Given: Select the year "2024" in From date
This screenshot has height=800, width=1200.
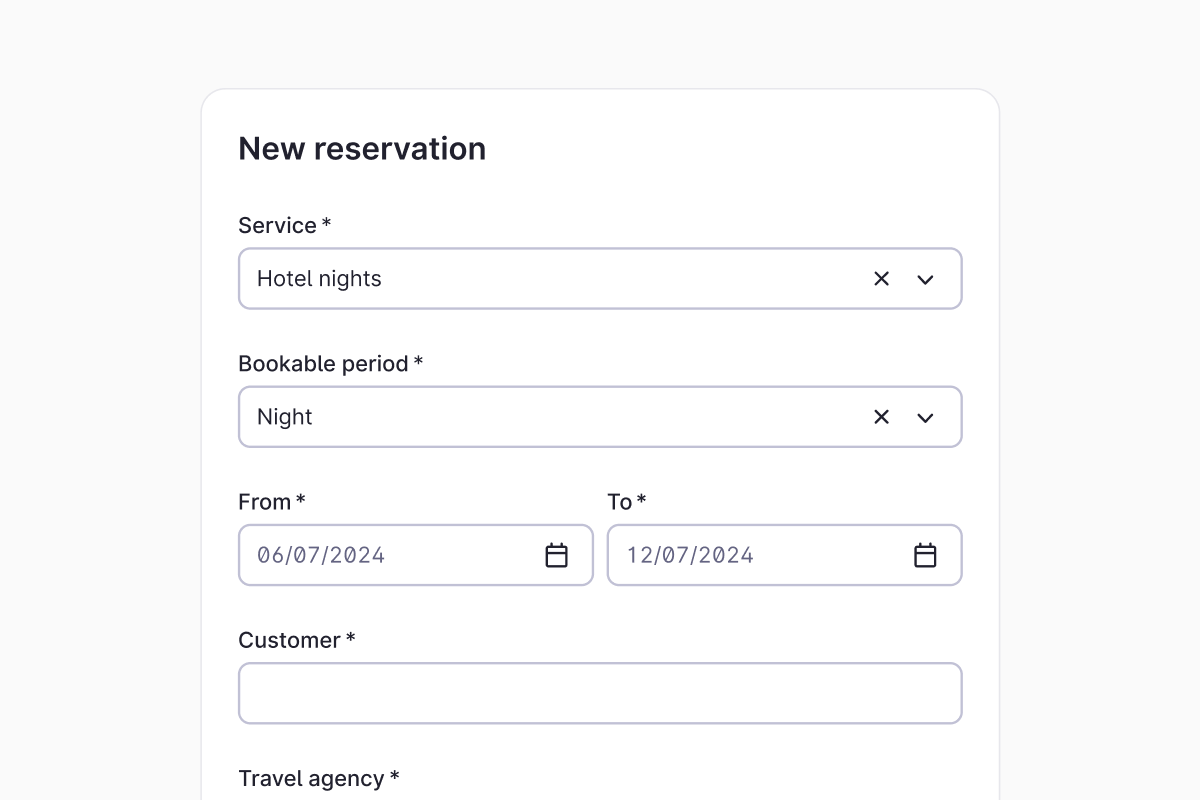Looking at the screenshot, I should (359, 555).
